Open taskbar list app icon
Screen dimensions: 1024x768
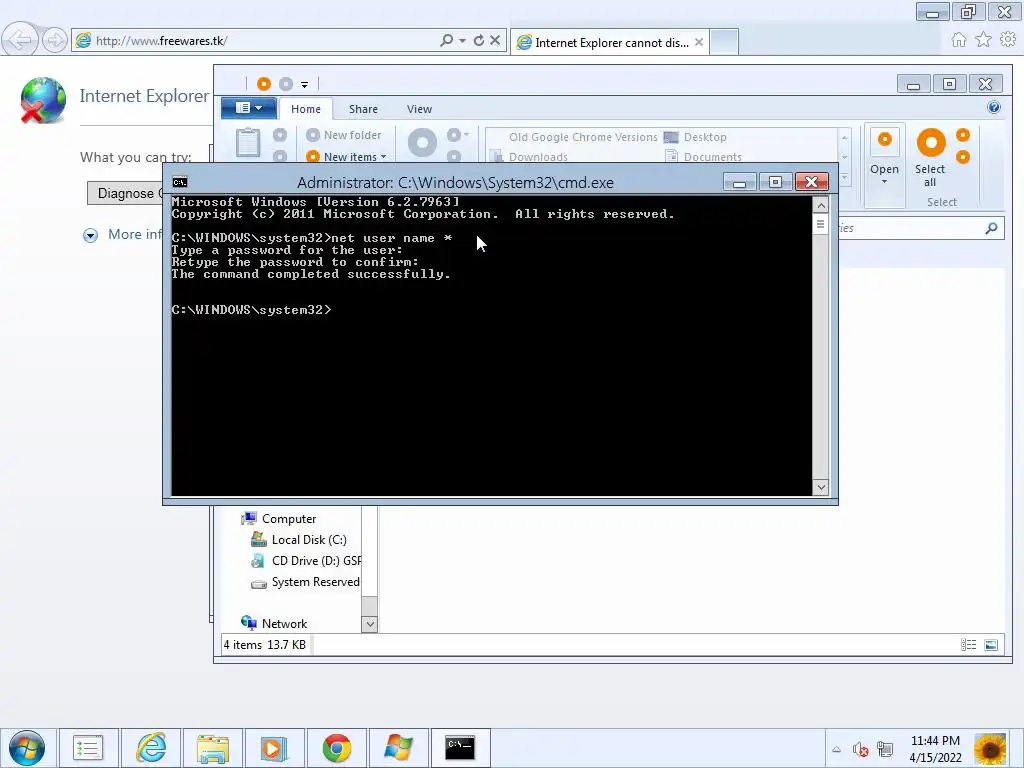point(88,748)
